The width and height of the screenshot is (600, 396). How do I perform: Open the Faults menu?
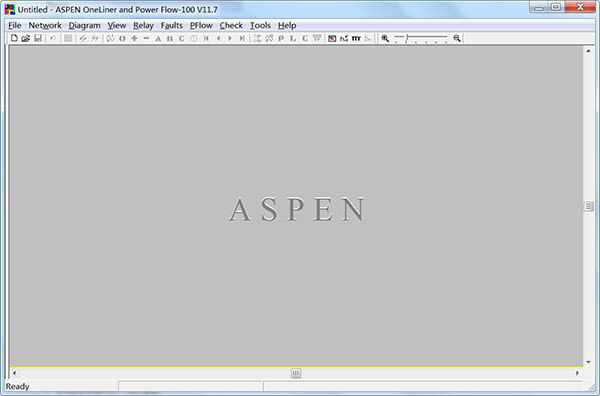[171, 25]
